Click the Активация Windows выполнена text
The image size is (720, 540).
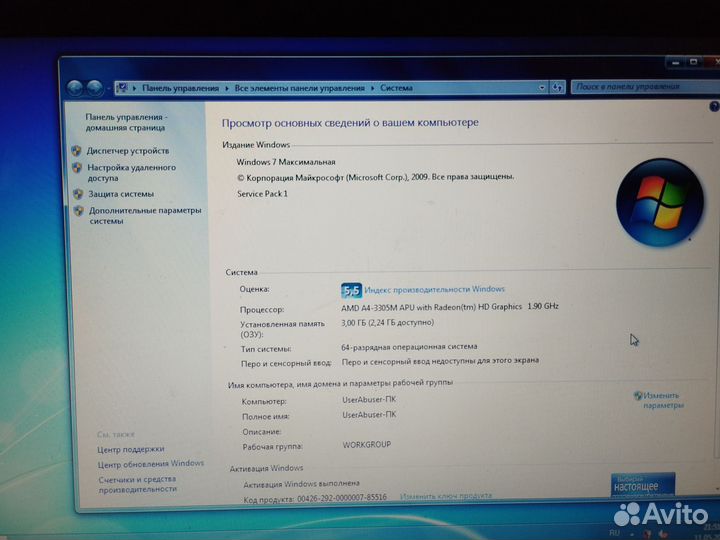tap(301, 484)
